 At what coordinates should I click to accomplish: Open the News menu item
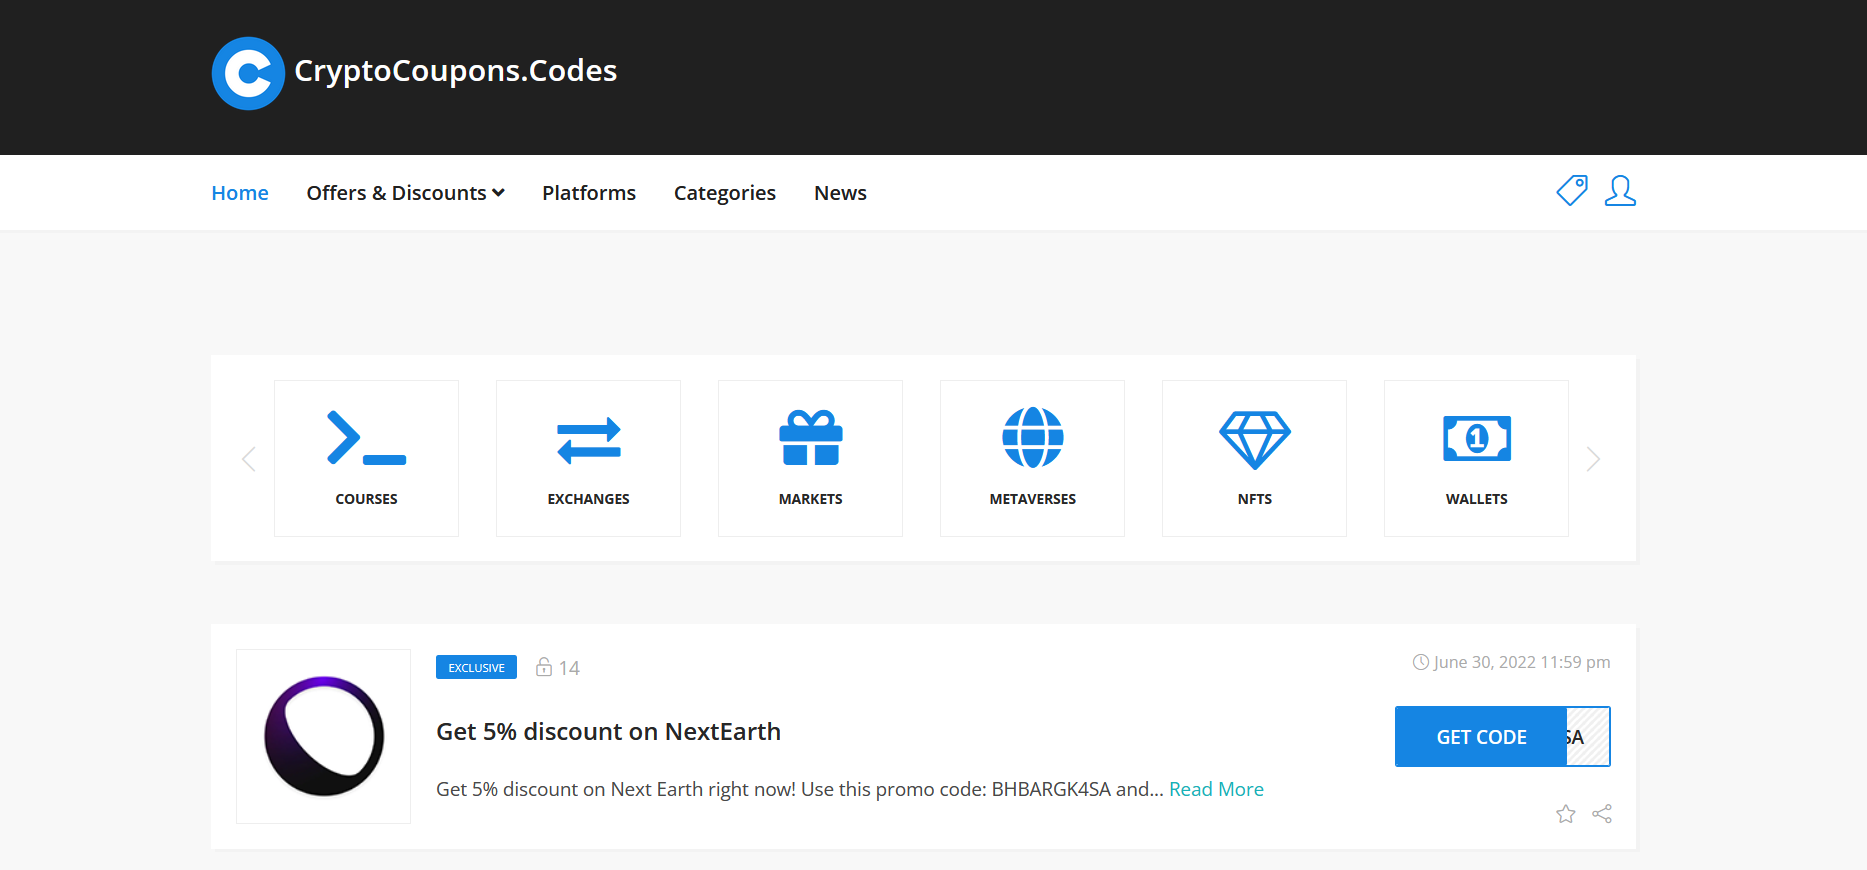(x=840, y=193)
